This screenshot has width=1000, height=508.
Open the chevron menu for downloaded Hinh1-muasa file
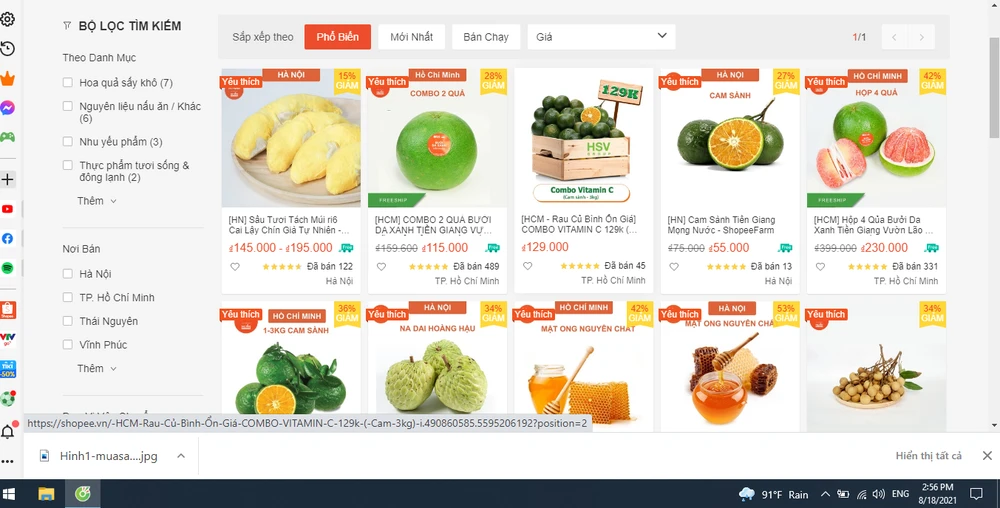click(181, 456)
